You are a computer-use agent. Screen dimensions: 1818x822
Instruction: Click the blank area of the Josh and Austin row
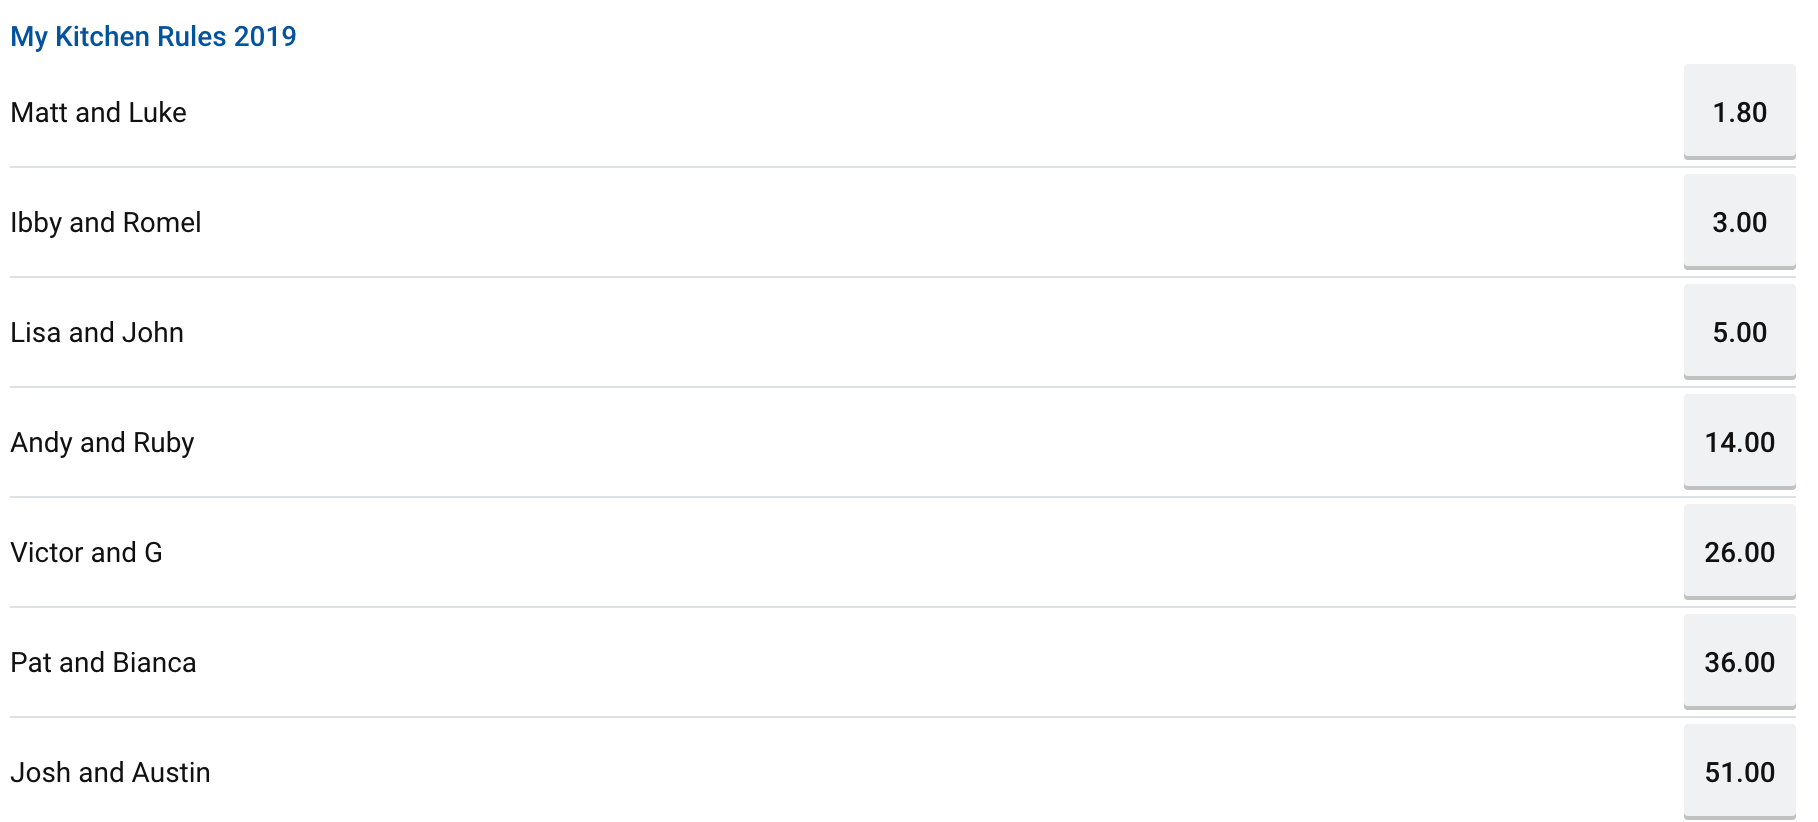click(947, 773)
